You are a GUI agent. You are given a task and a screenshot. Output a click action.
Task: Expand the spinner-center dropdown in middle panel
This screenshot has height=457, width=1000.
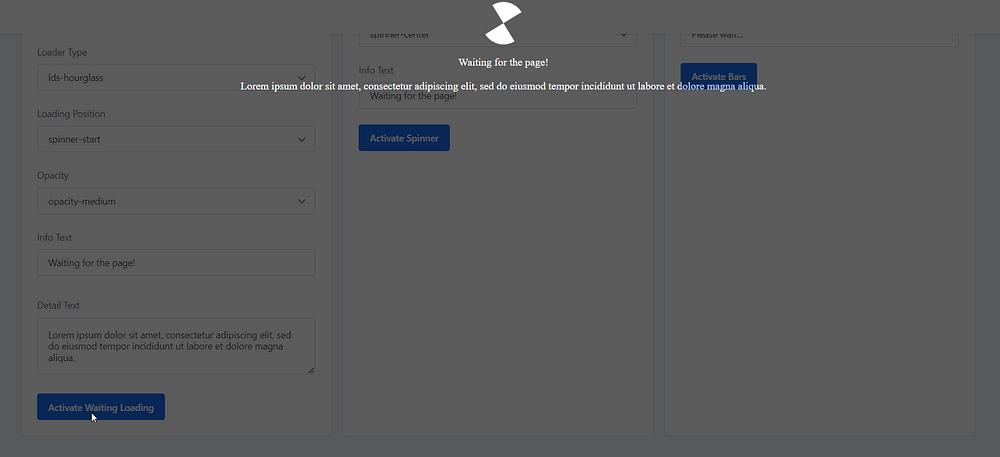pyautogui.click(x=497, y=36)
